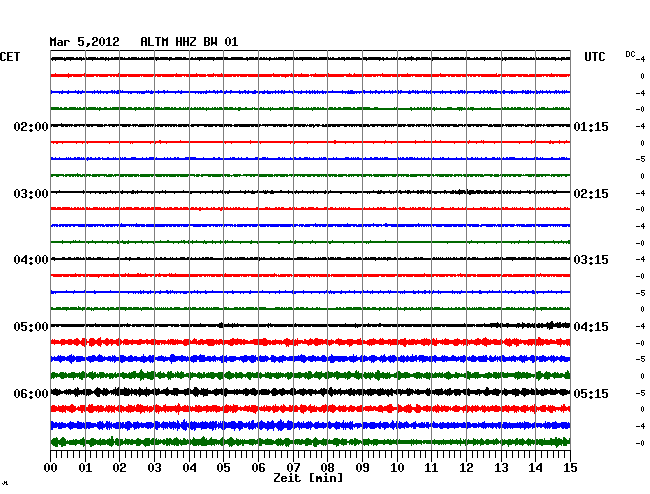Click the CET timezone label
This screenshot has width=650, height=494.
pyautogui.click(x=10, y=57)
